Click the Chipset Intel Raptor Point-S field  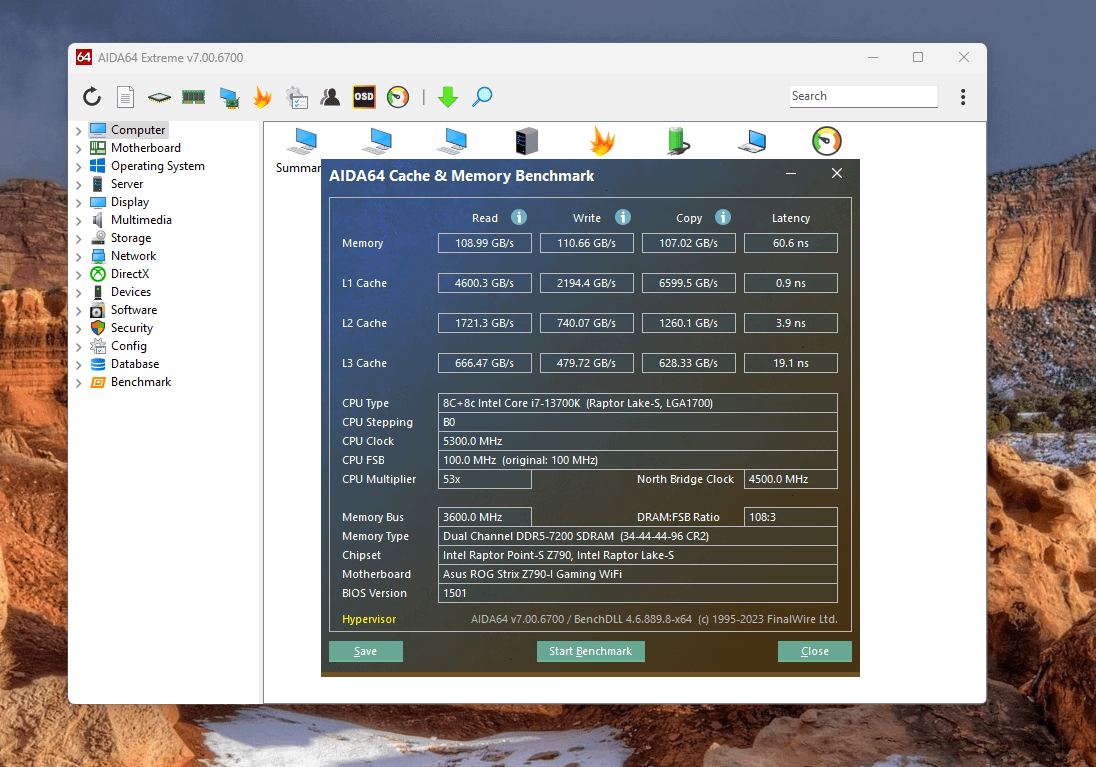click(x=637, y=555)
